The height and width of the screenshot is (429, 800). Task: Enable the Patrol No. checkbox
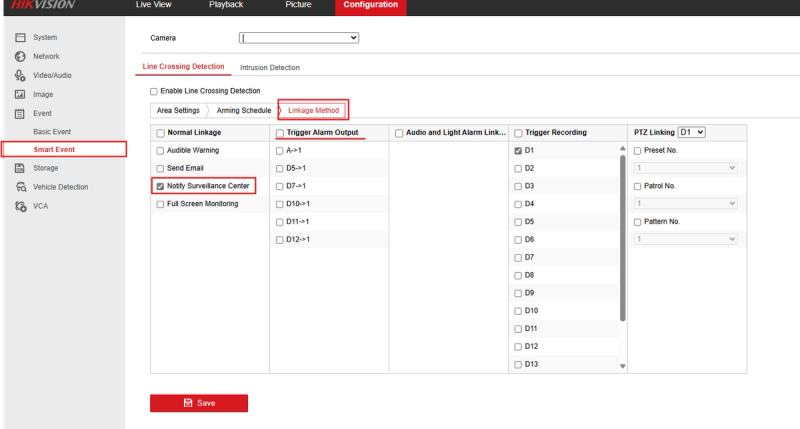pyautogui.click(x=637, y=187)
